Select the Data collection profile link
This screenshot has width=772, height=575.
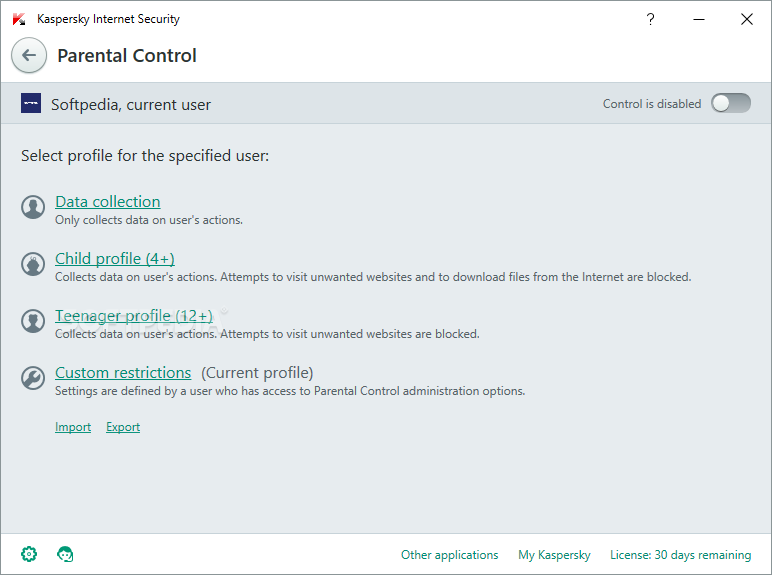(x=107, y=202)
